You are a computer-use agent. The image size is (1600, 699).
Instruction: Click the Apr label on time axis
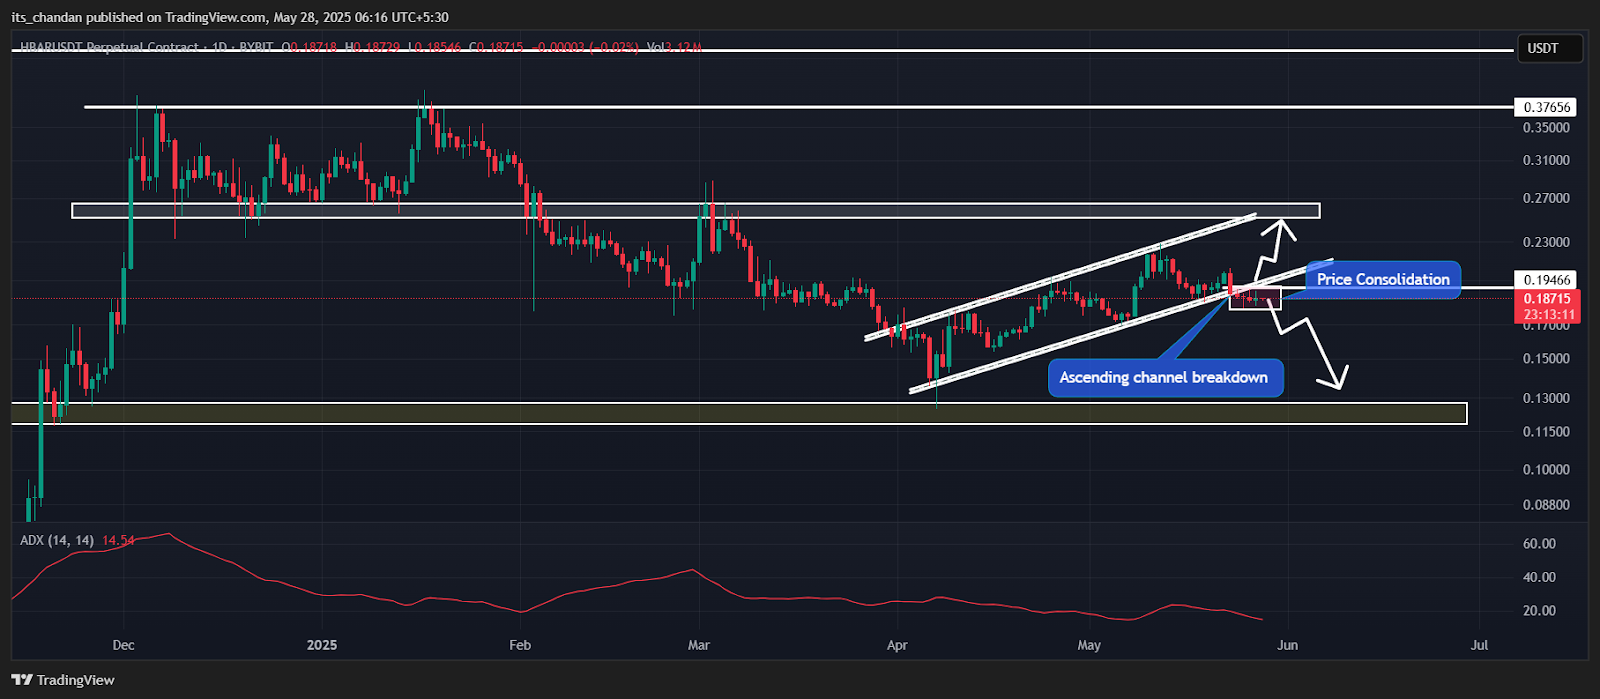(x=897, y=645)
